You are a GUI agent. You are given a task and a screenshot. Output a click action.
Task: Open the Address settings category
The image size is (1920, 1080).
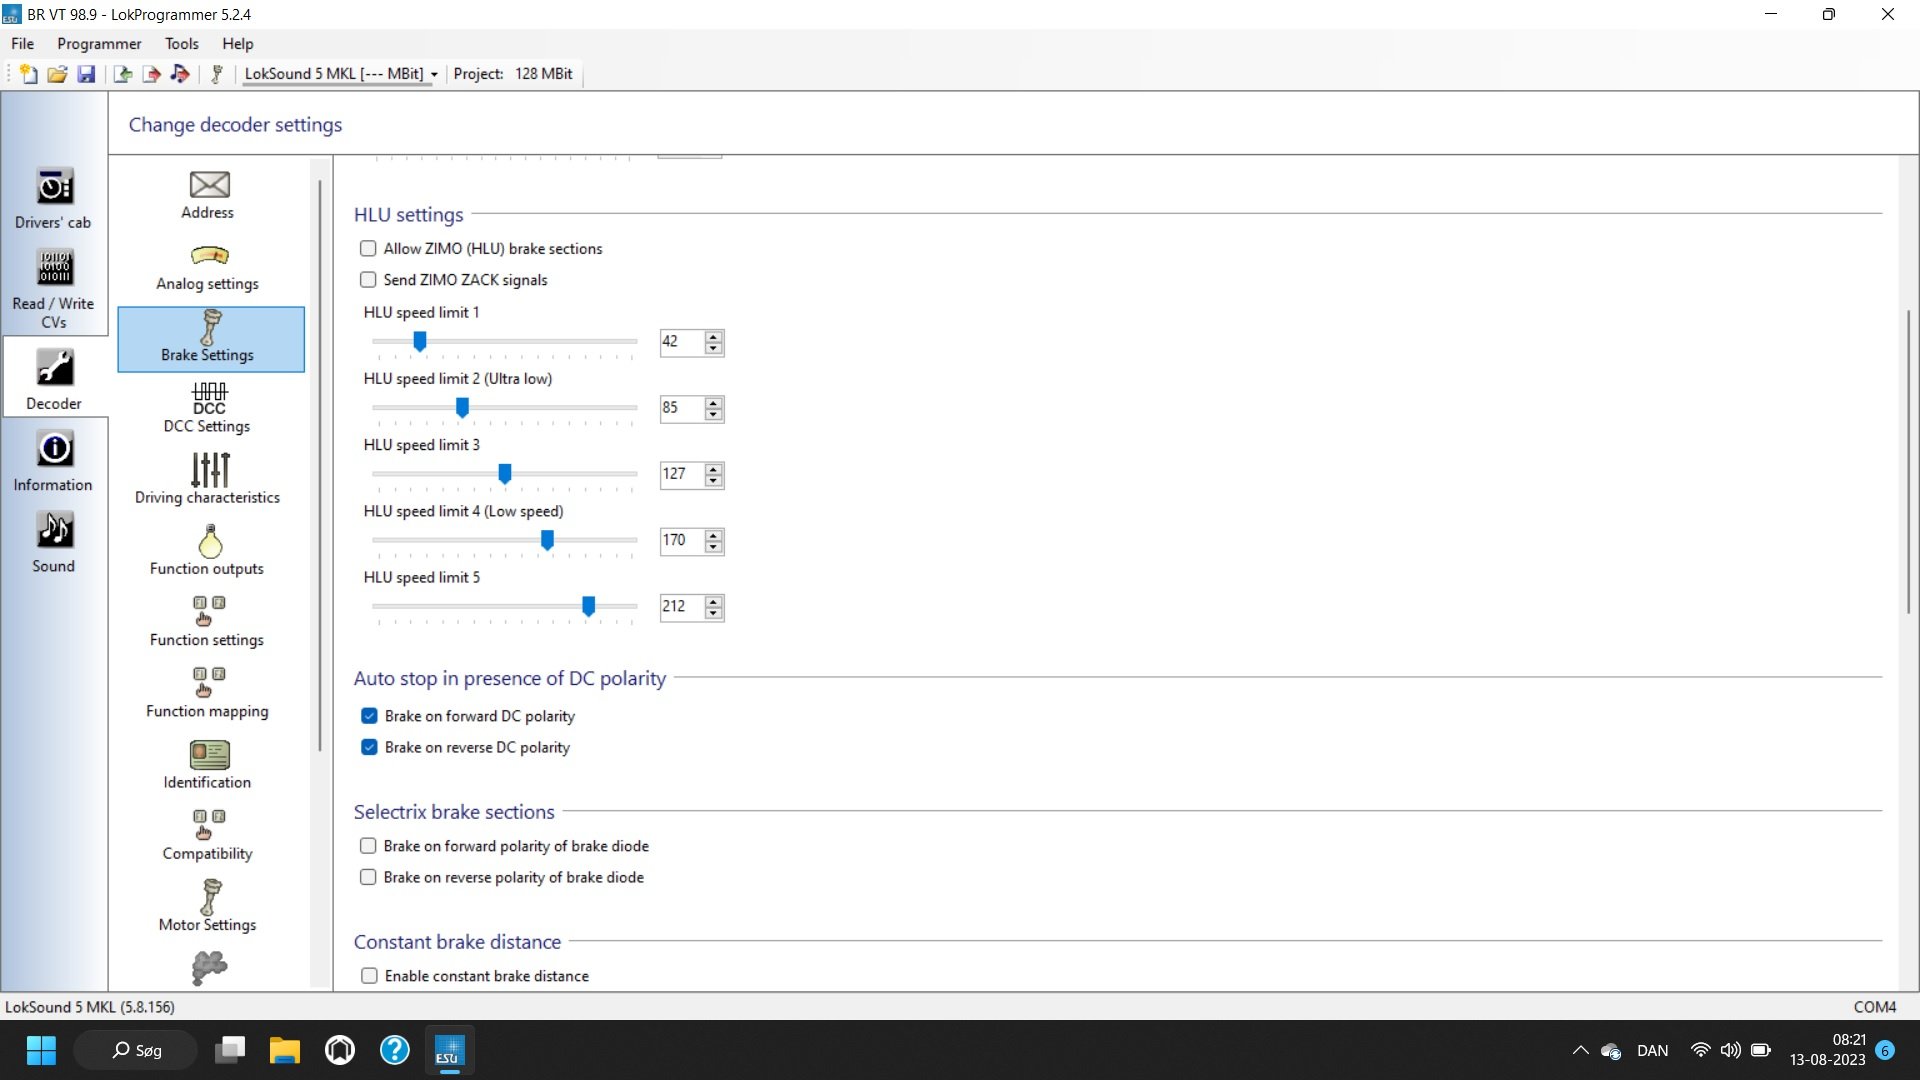click(x=208, y=195)
